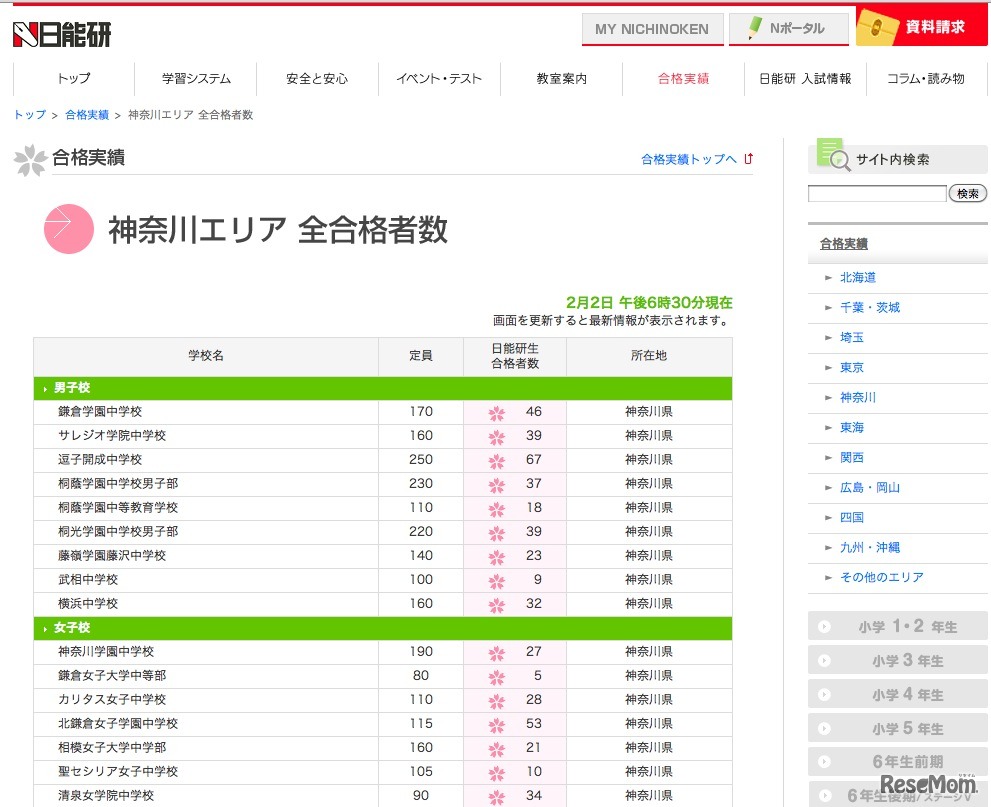The height and width of the screenshot is (807, 991).
Task: Expand the 九州・沖縄 sidebar entry
Action: [x=866, y=547]
